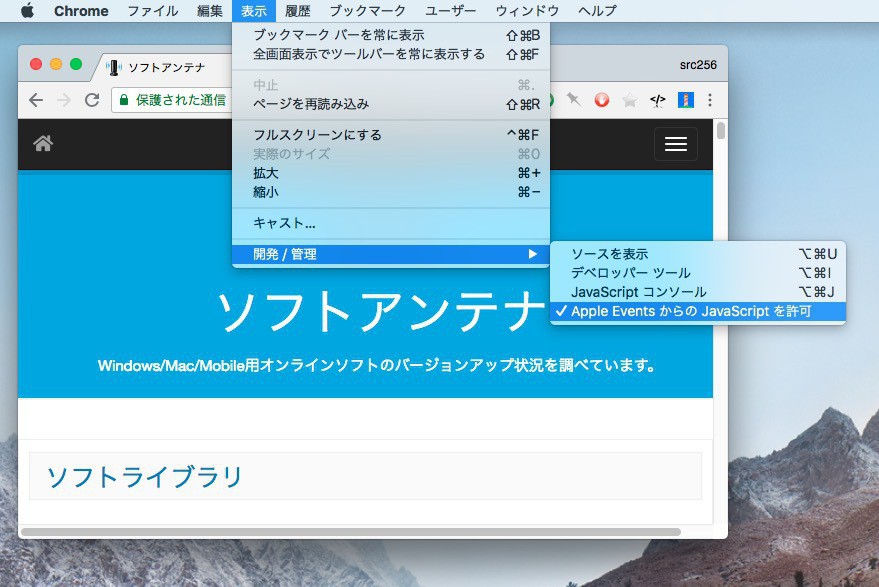The width and height of the screenshot is (879, 587).
Task: Open the Apple menu
Action: pyautogui.click(x=27, y=11)
